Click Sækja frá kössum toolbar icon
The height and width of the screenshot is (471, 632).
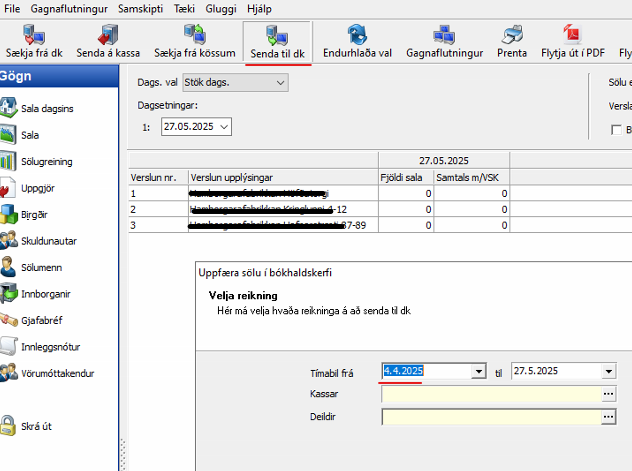(x=195, y=35)
